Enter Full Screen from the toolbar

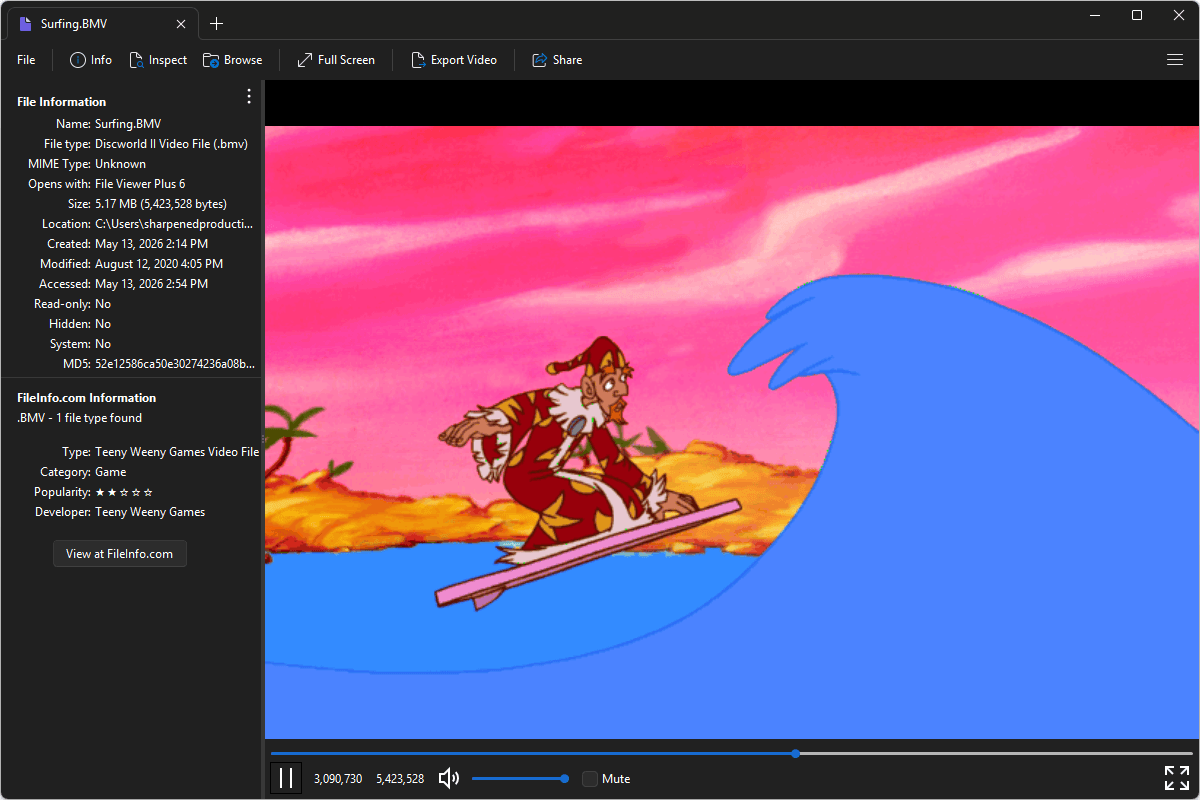tap(336, 60)
